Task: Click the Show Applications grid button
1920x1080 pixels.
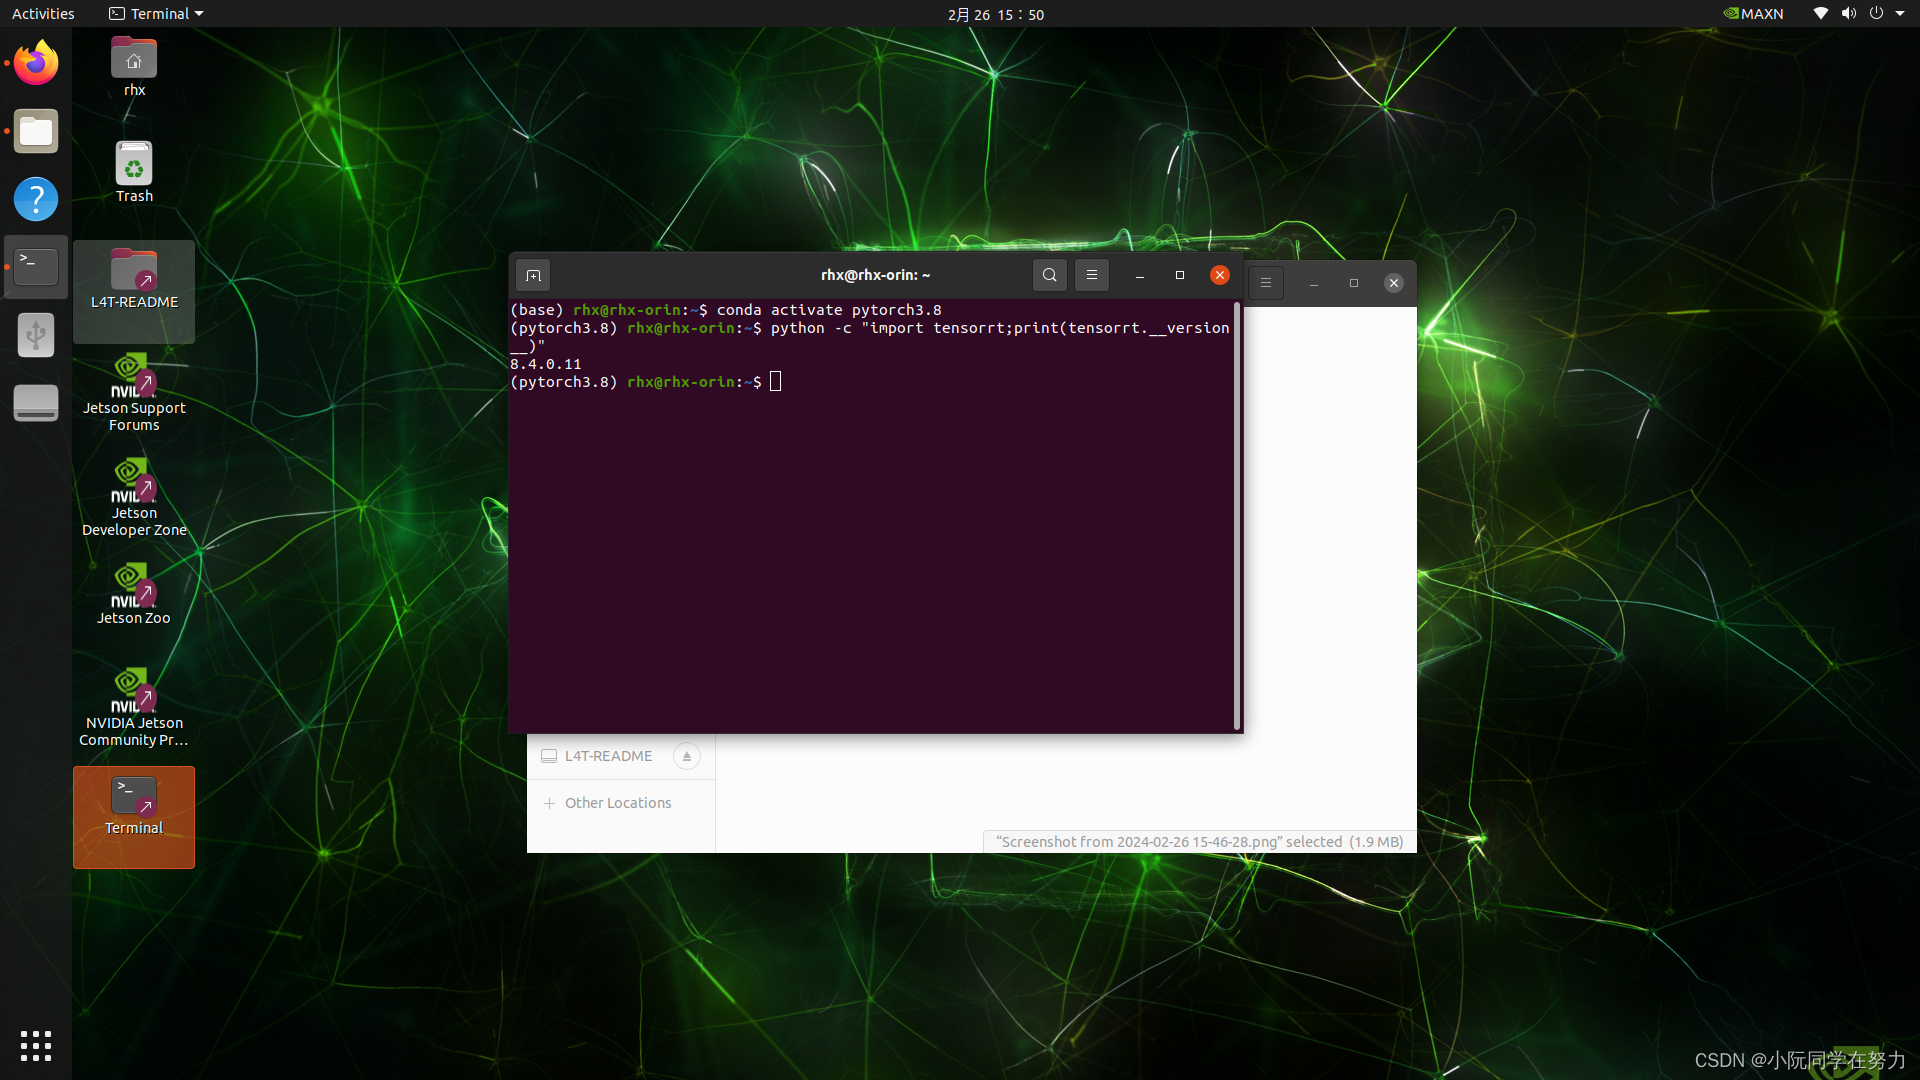Action: [x=36, y=1044]
